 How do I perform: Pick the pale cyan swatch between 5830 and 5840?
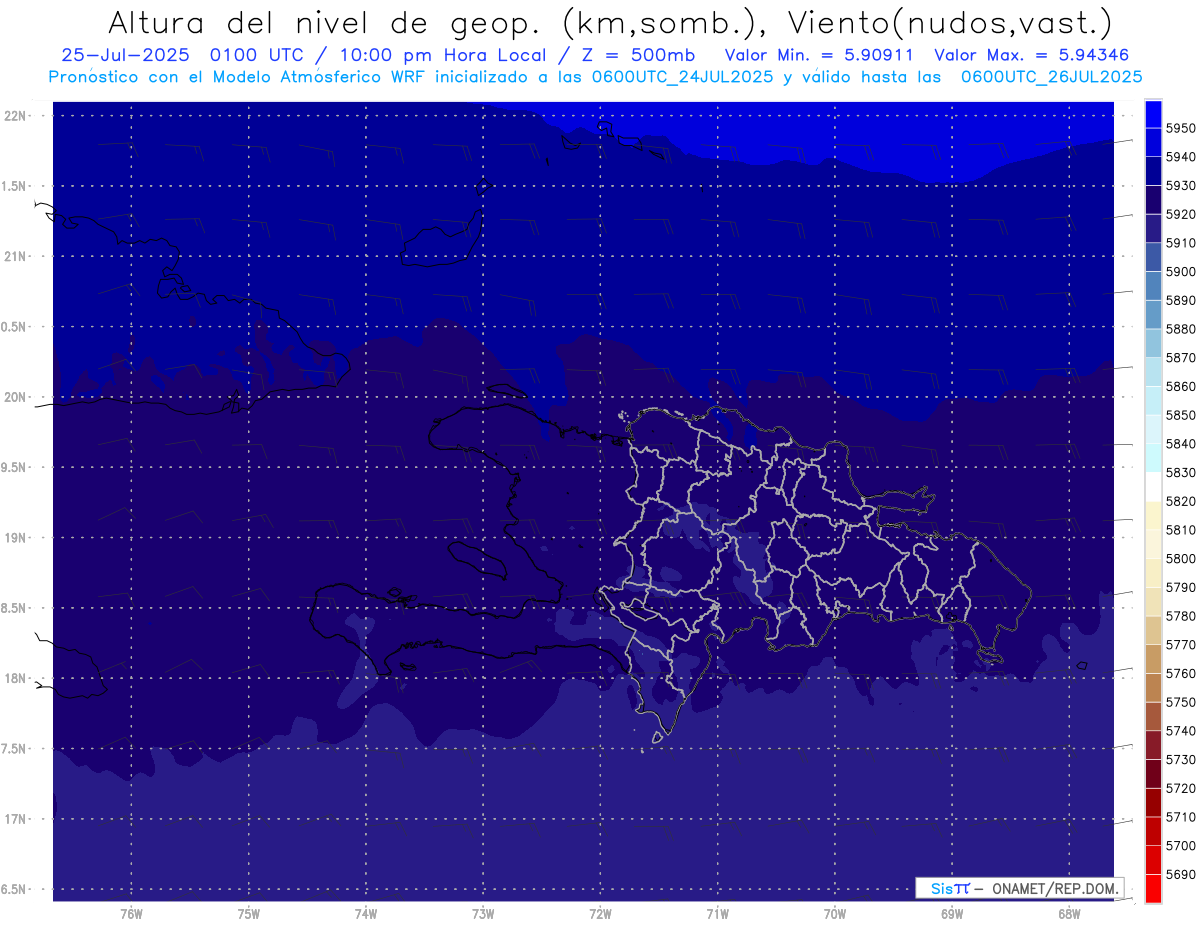(x=1153, y=458)
